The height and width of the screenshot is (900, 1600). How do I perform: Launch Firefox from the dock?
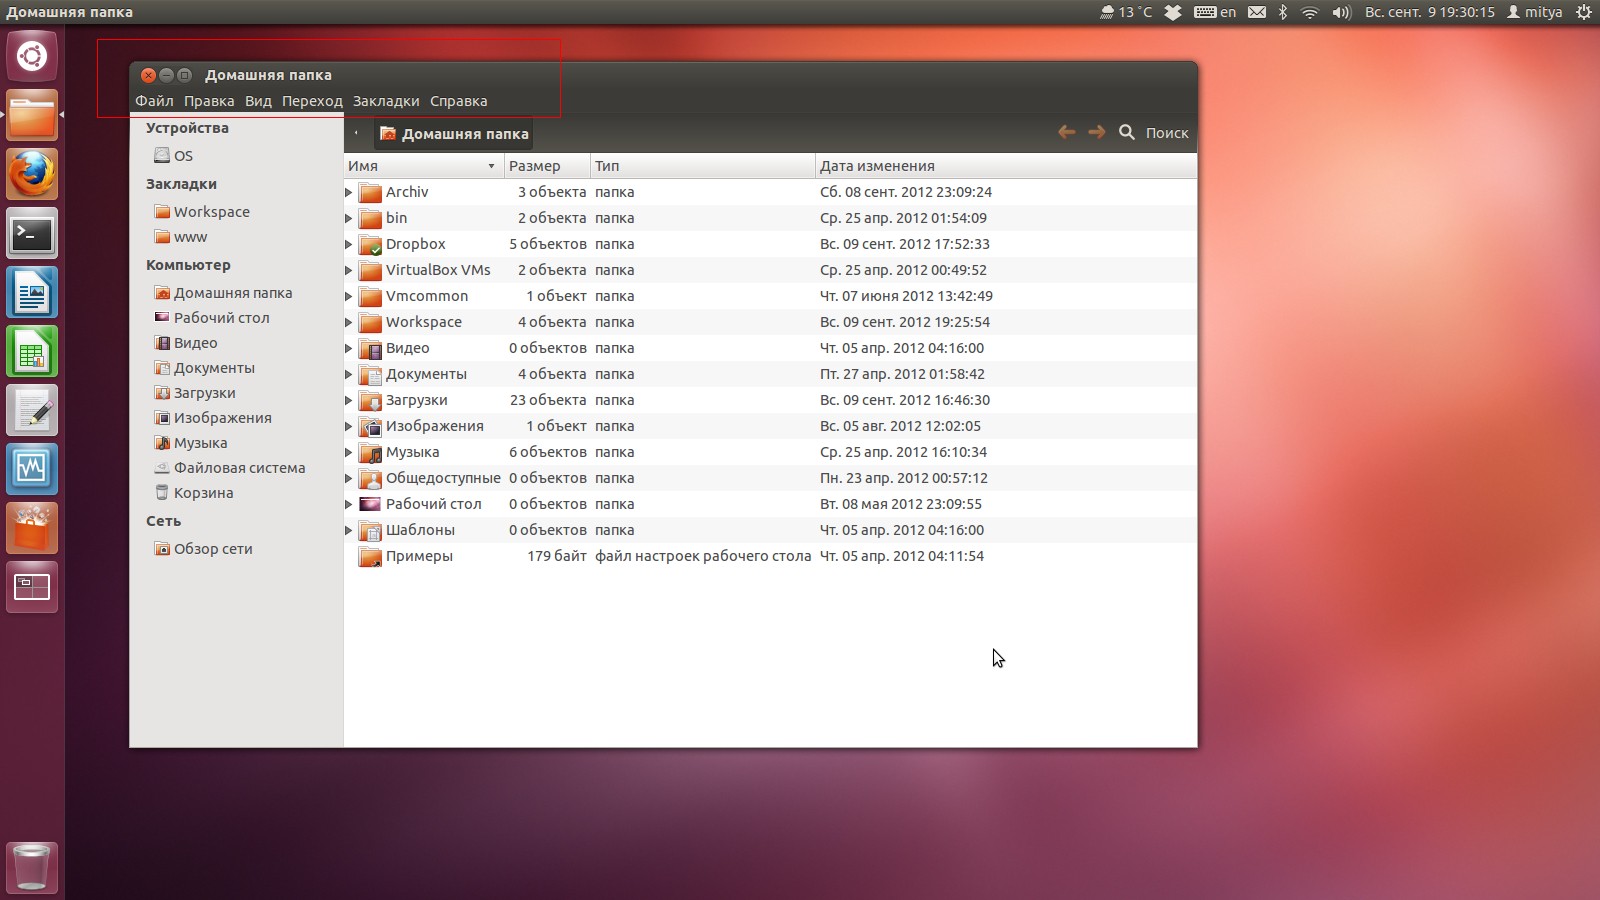32,174
